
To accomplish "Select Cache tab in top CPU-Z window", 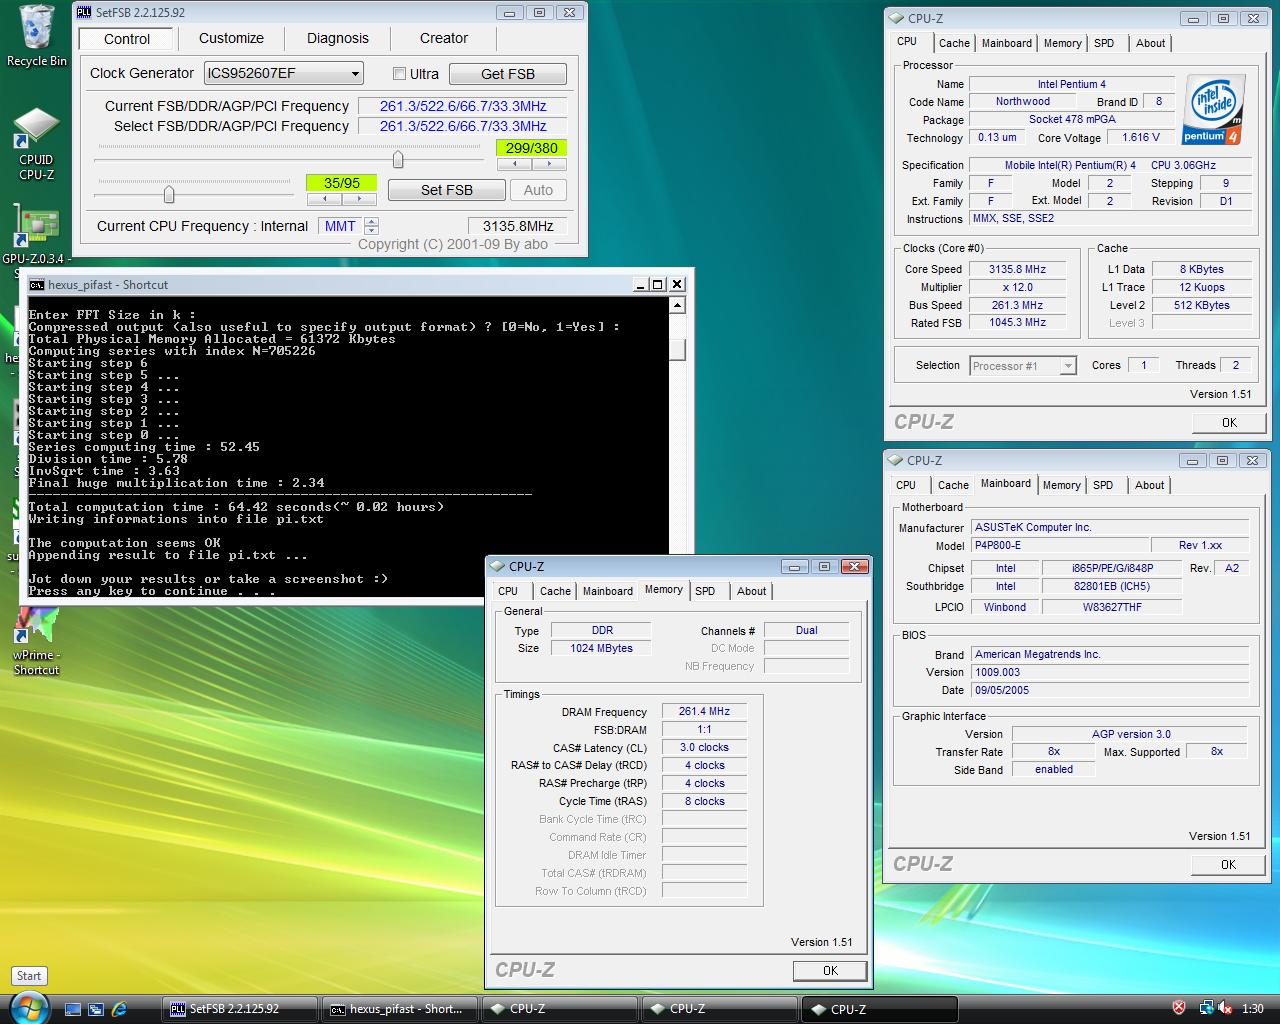I will (954, 43).
